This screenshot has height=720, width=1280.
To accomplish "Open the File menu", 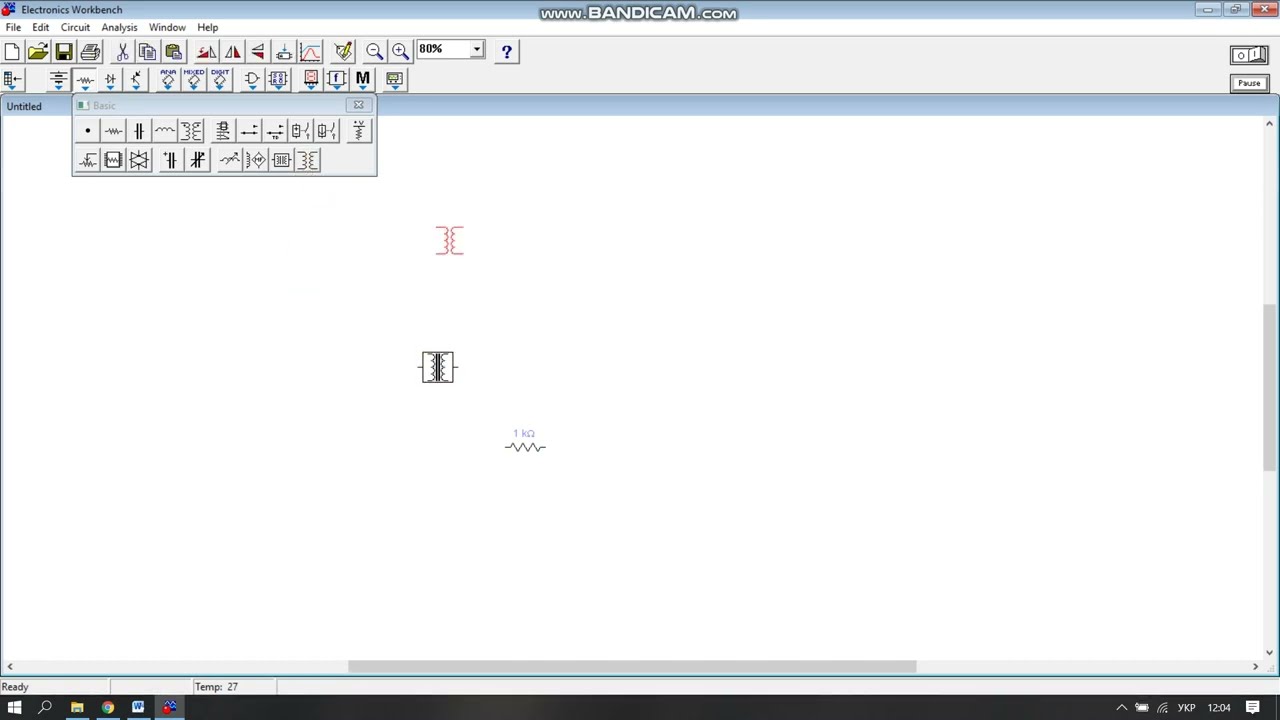I will pyautogui.click(x=13, y=27).
